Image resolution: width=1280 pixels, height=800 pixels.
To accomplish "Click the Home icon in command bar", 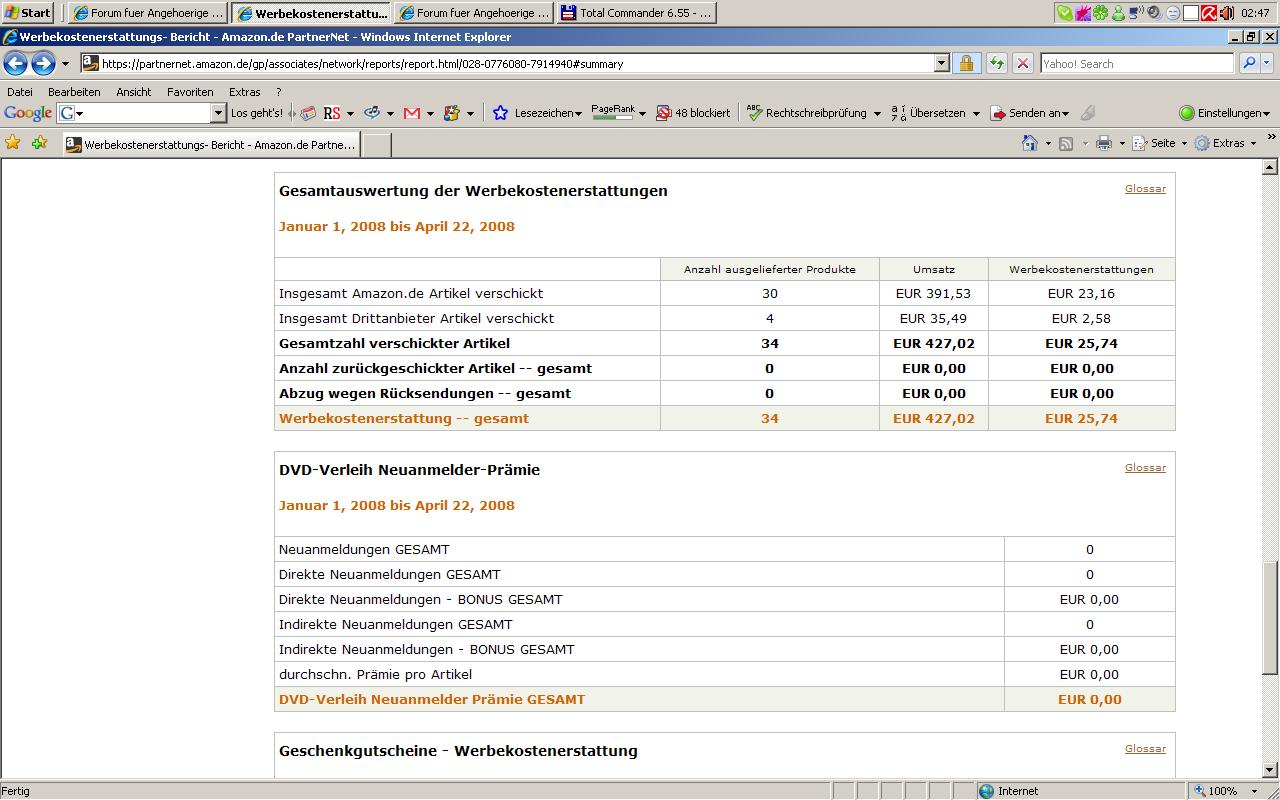I will pos(1029,143).
